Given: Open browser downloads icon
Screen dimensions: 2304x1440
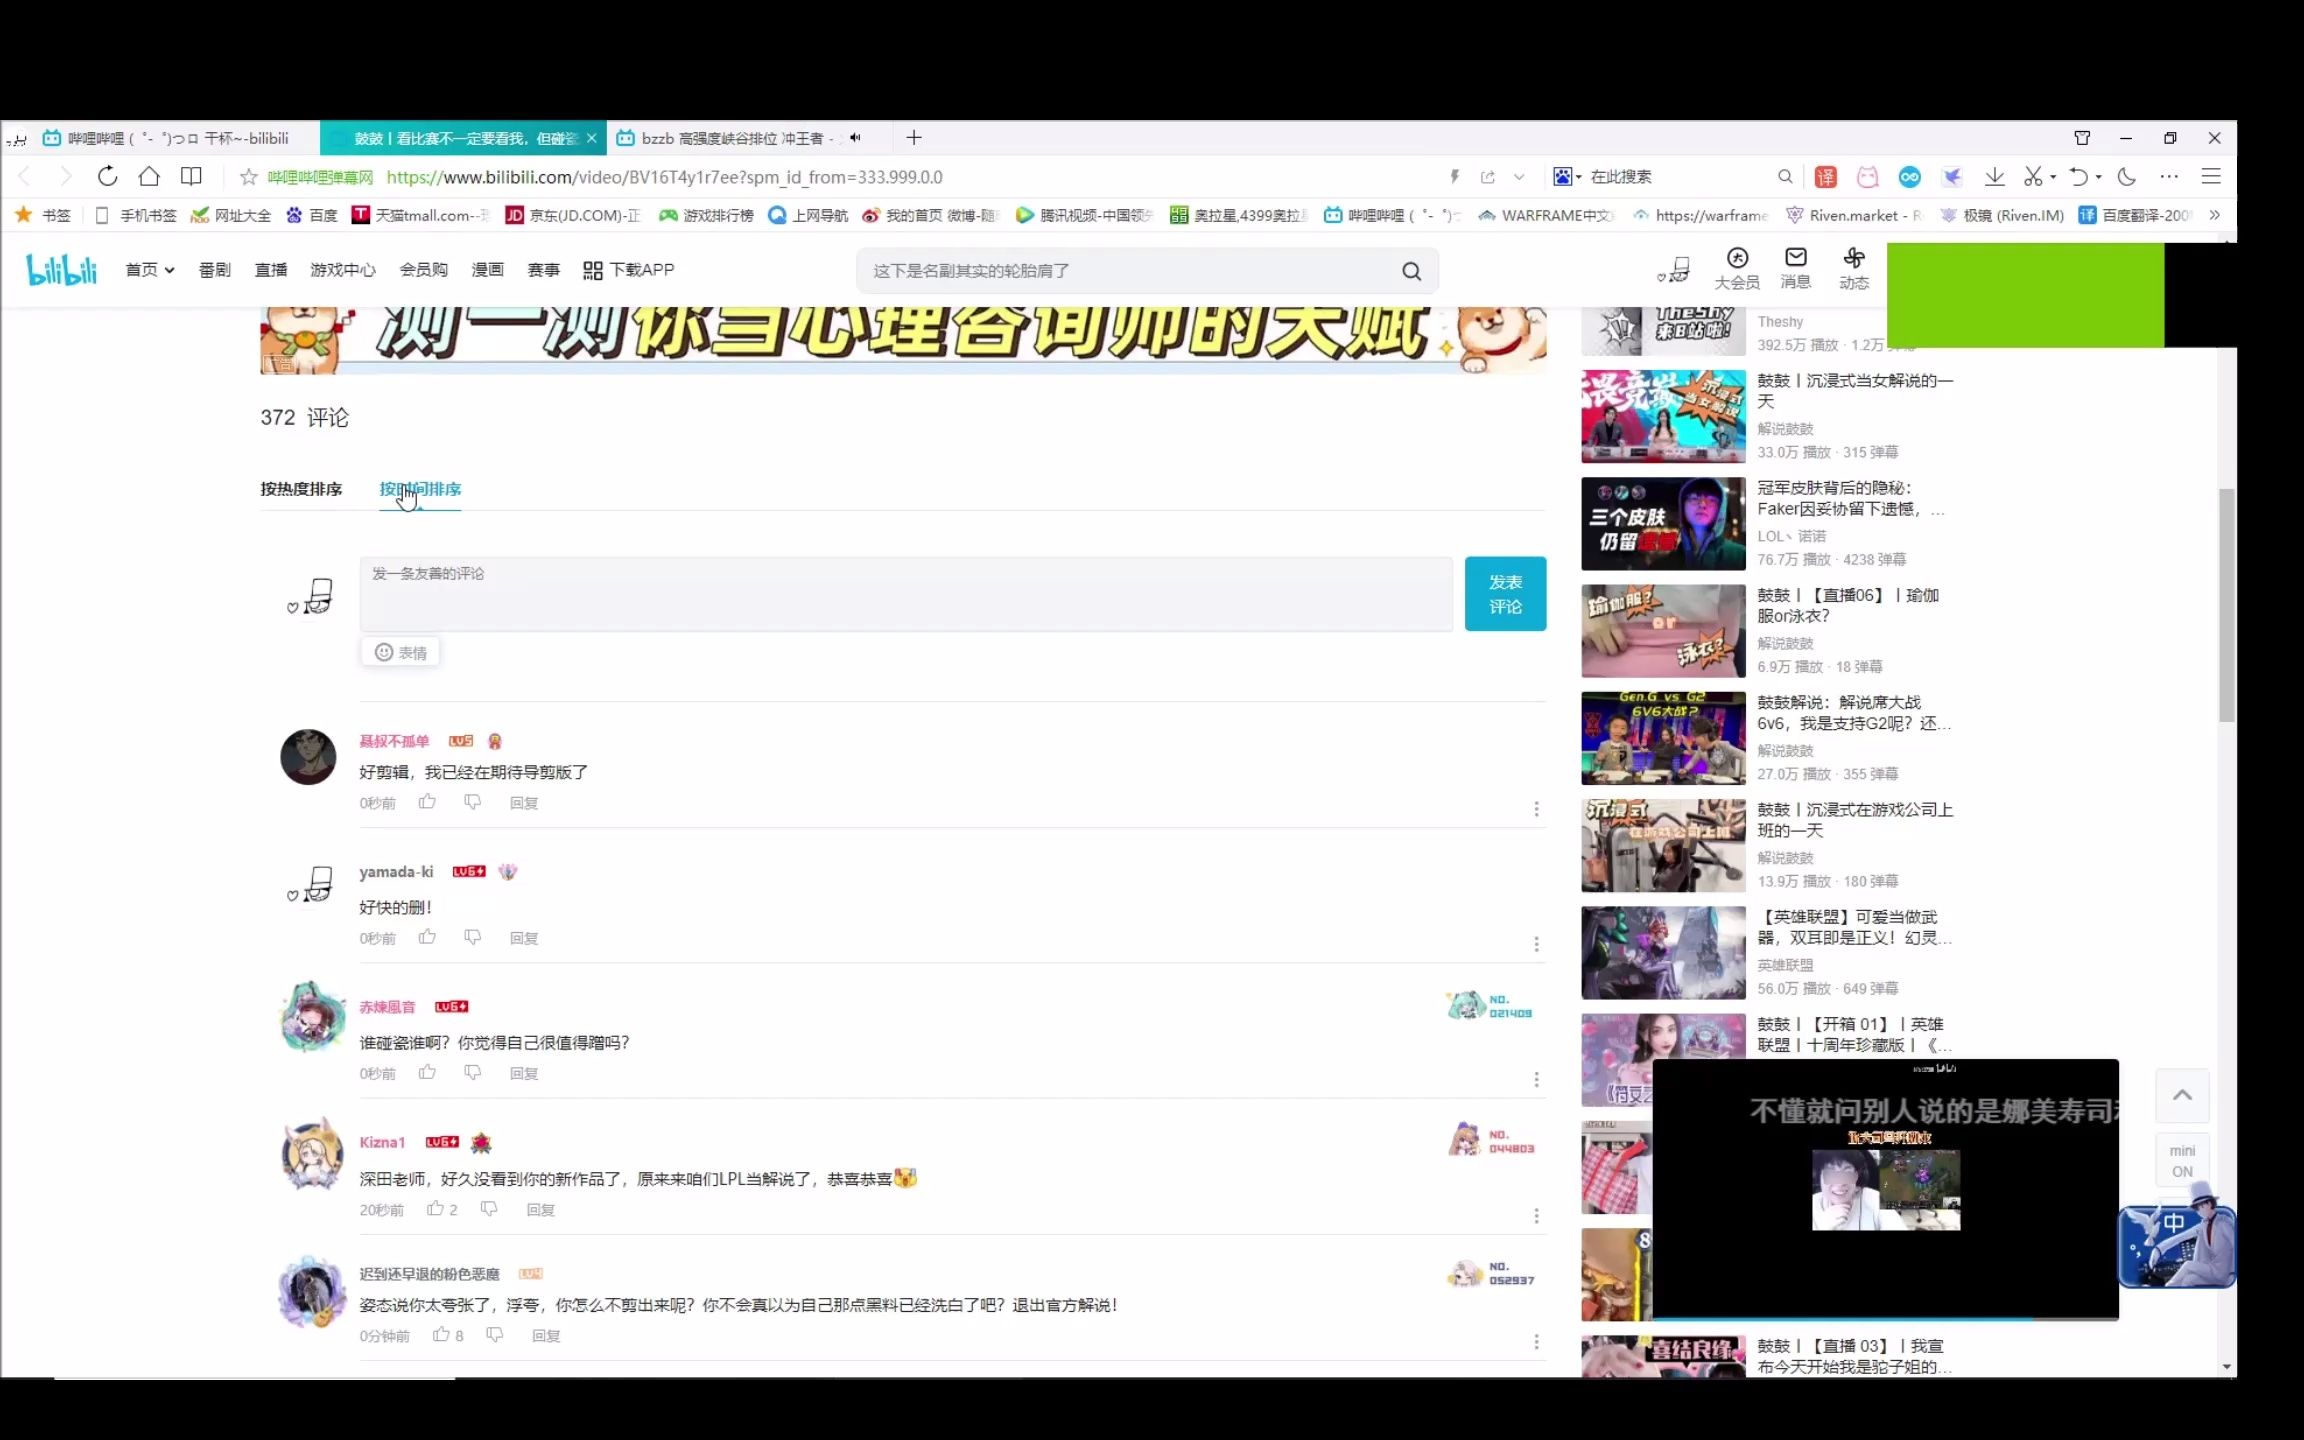Looking at the screenshot, I should 1994,177.
